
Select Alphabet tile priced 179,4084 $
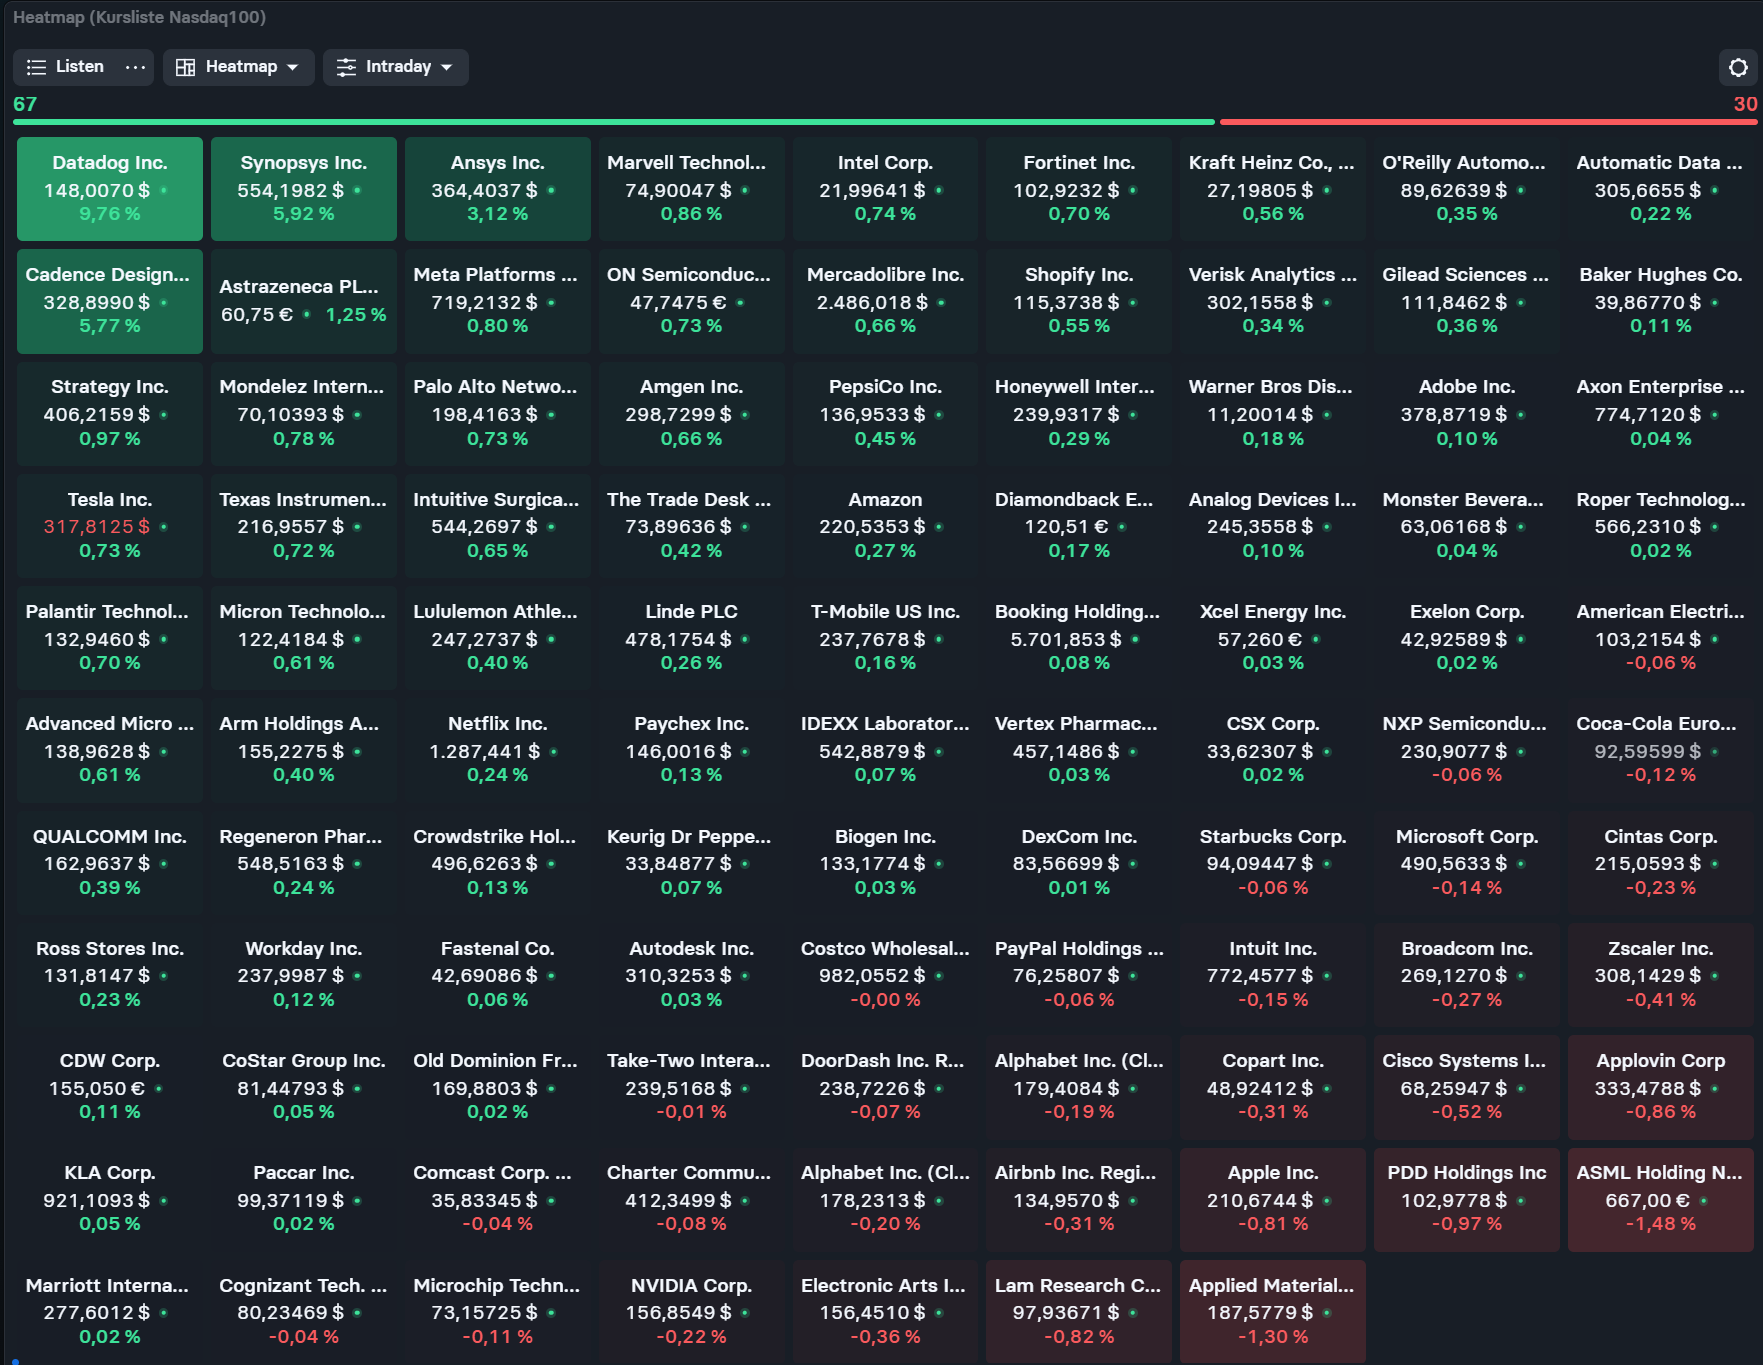[x=1079, y=1087]
